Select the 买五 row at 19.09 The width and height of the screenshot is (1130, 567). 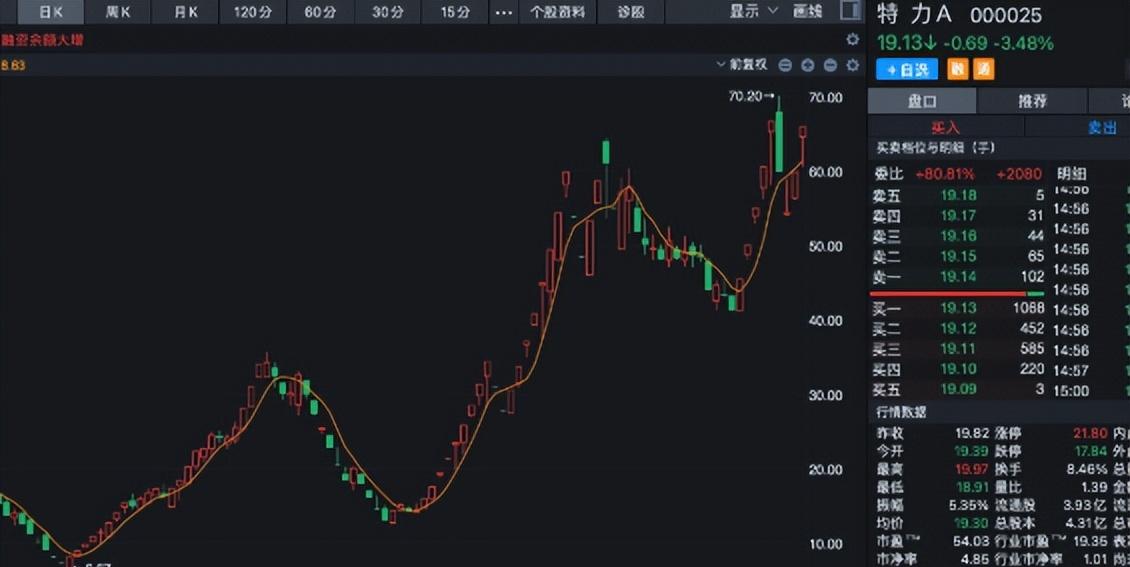pyautogui.click(x=958, y=389)
